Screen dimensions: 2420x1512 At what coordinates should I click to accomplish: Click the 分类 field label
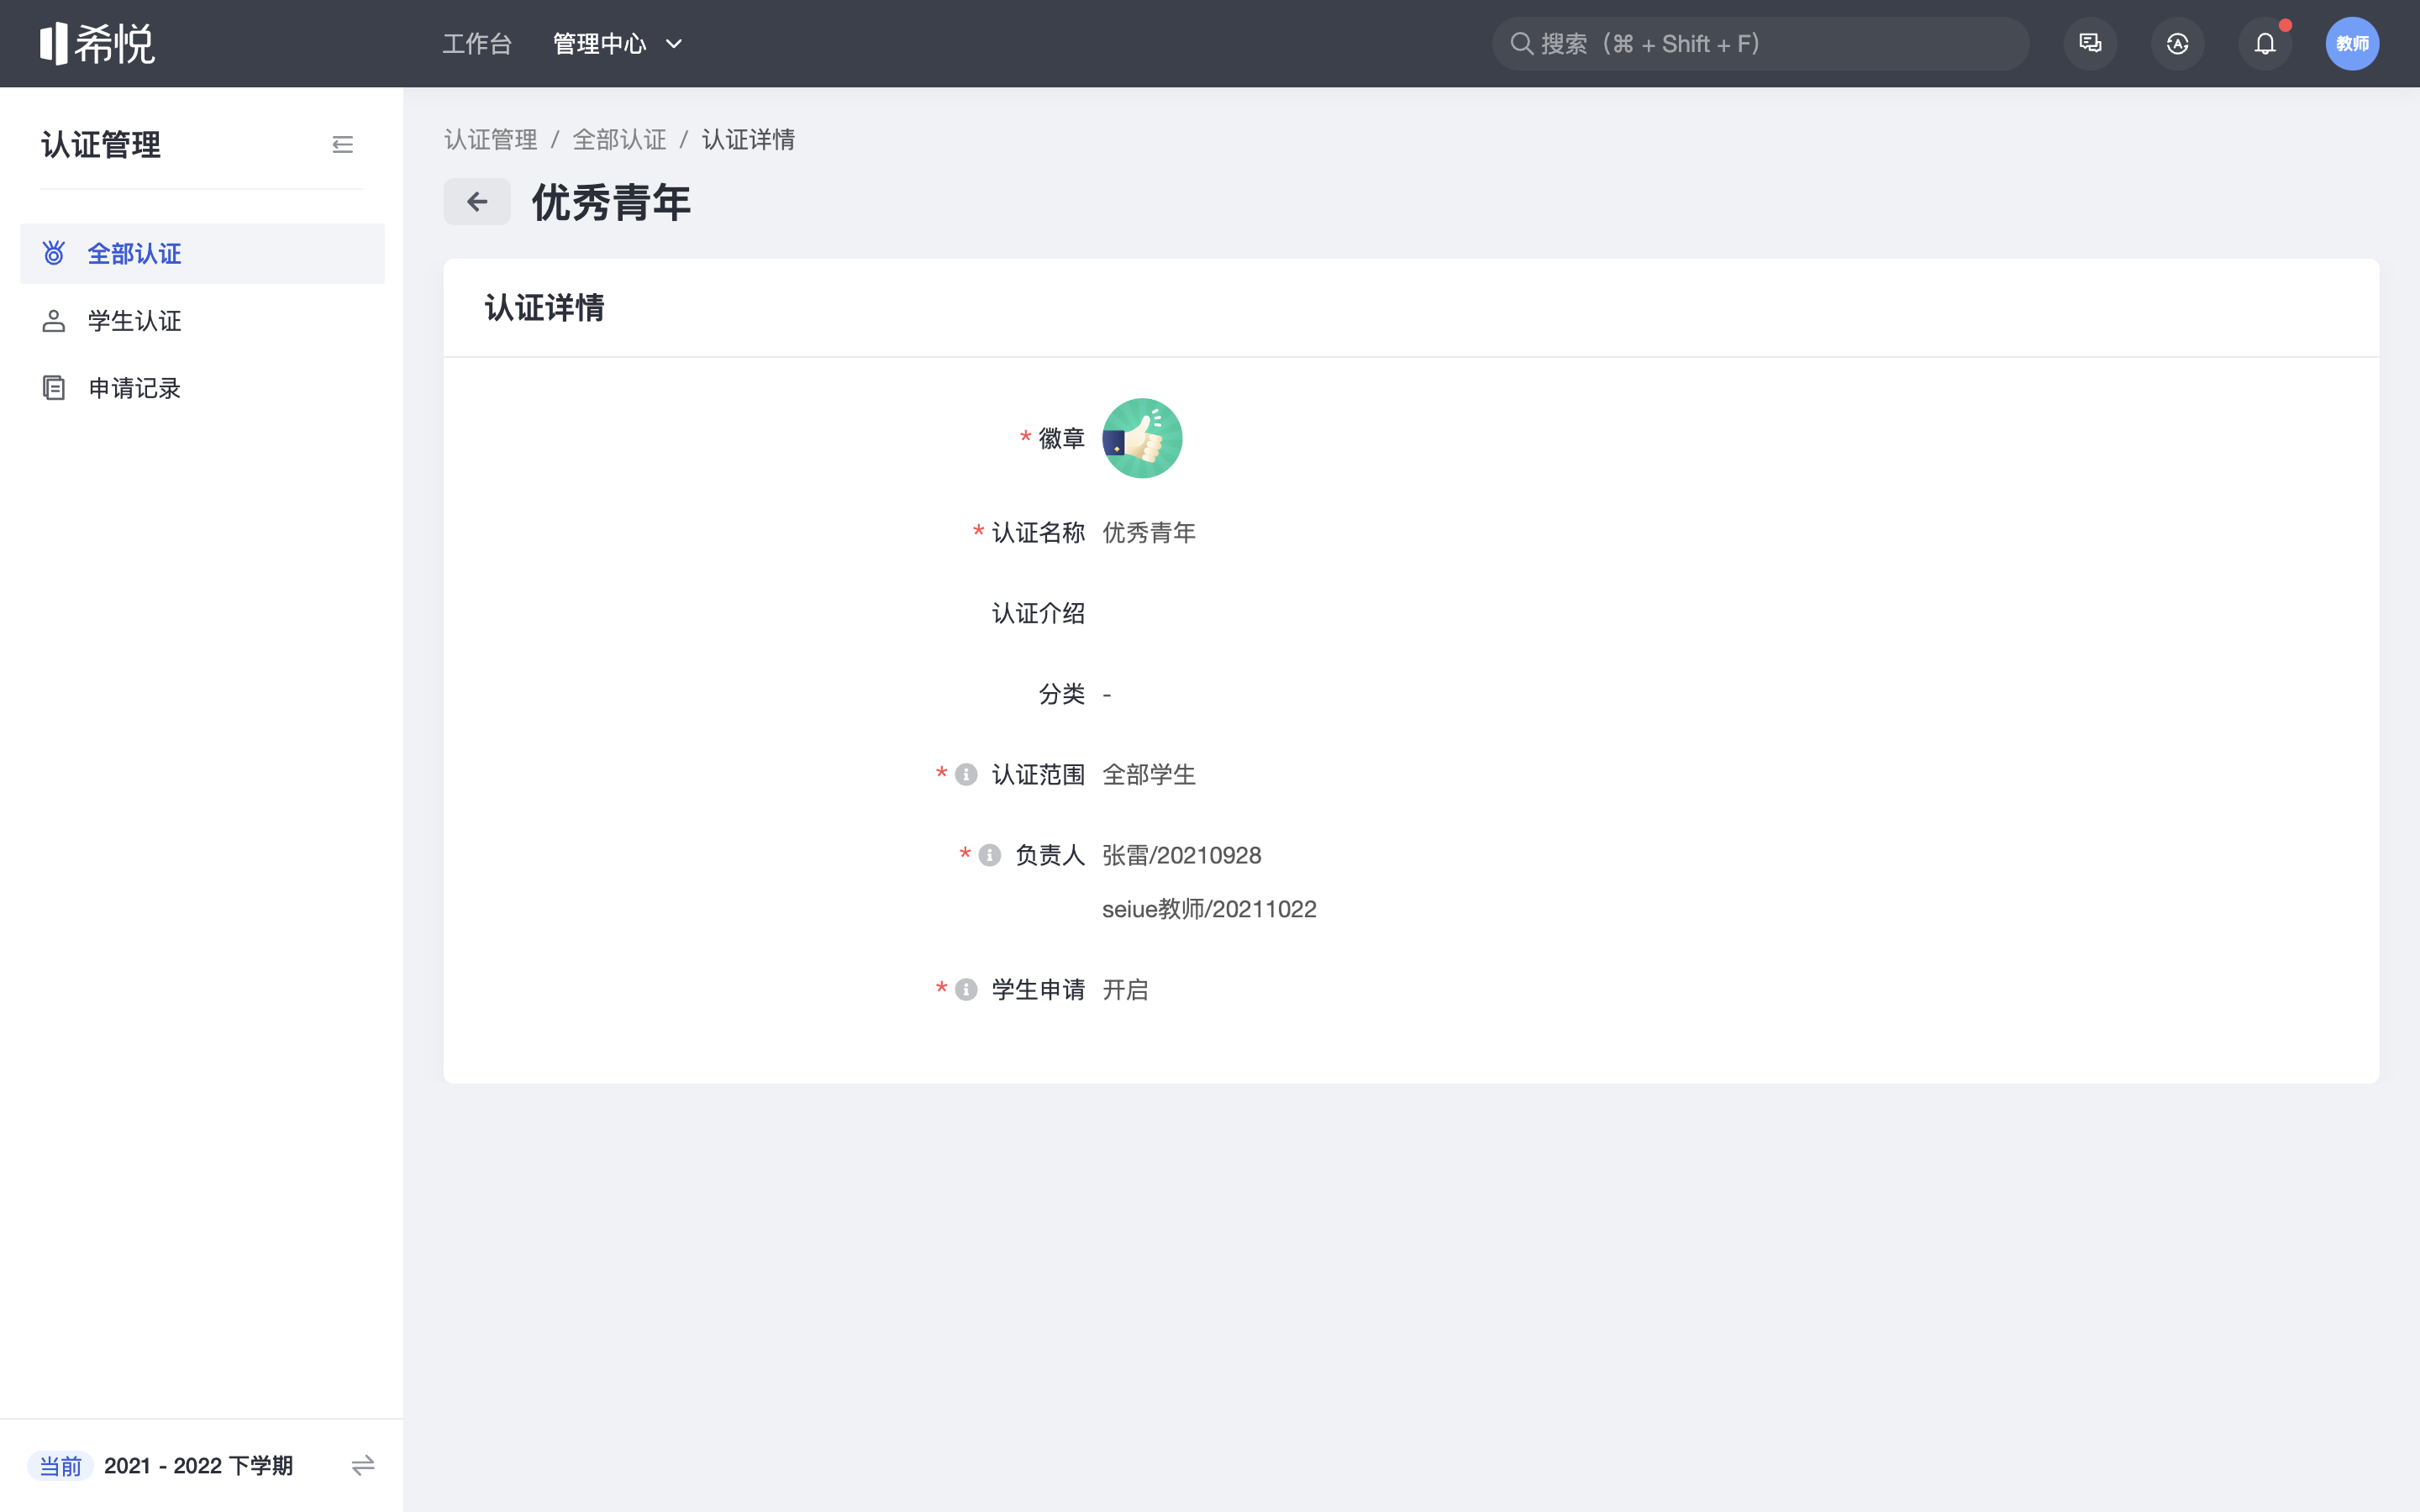pyautogui.click(x=1062, y=694)
